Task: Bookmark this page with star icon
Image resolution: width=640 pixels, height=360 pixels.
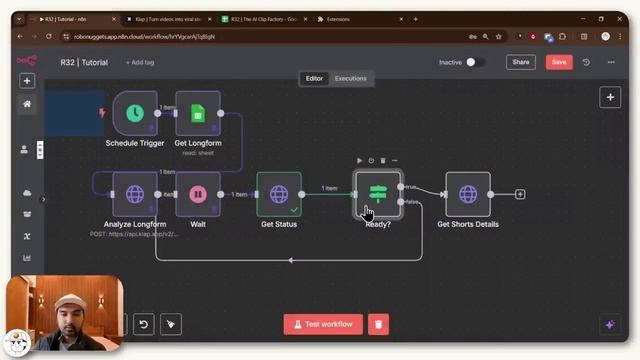Action: [498, 37]
